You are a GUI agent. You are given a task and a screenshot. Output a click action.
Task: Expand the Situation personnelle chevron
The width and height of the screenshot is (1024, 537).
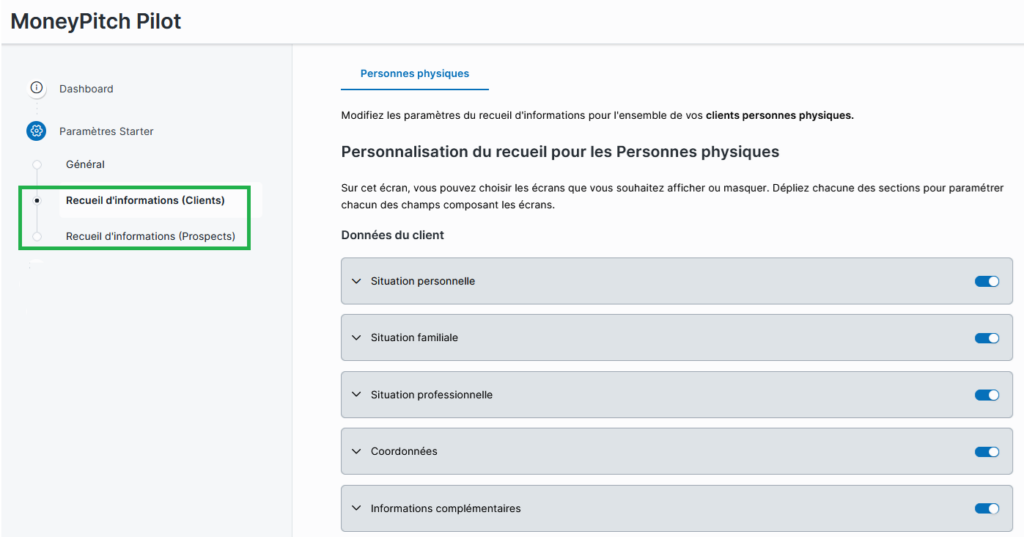pyautogui.click(x=355, y=281)
